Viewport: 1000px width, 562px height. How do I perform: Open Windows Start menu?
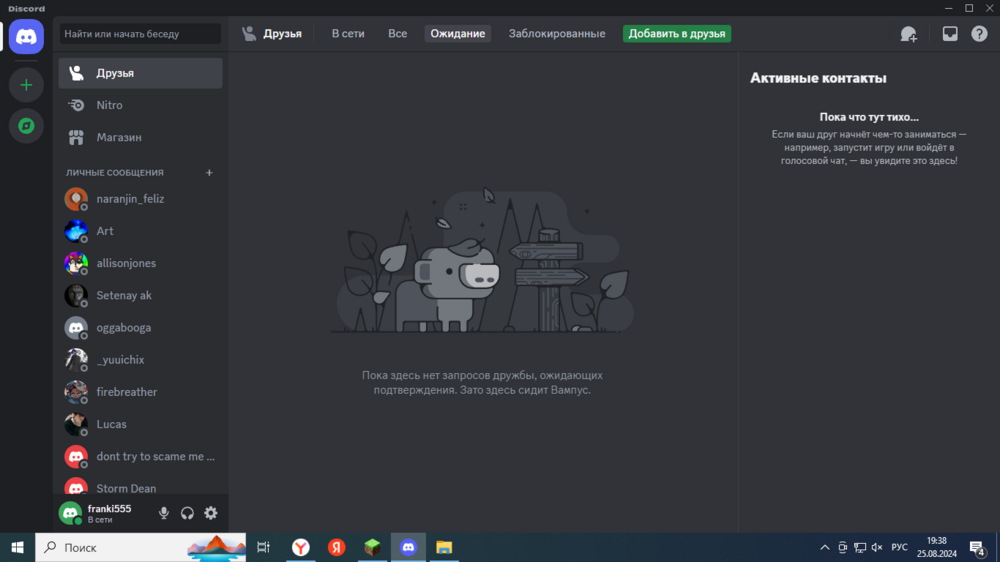pos(17,547)
